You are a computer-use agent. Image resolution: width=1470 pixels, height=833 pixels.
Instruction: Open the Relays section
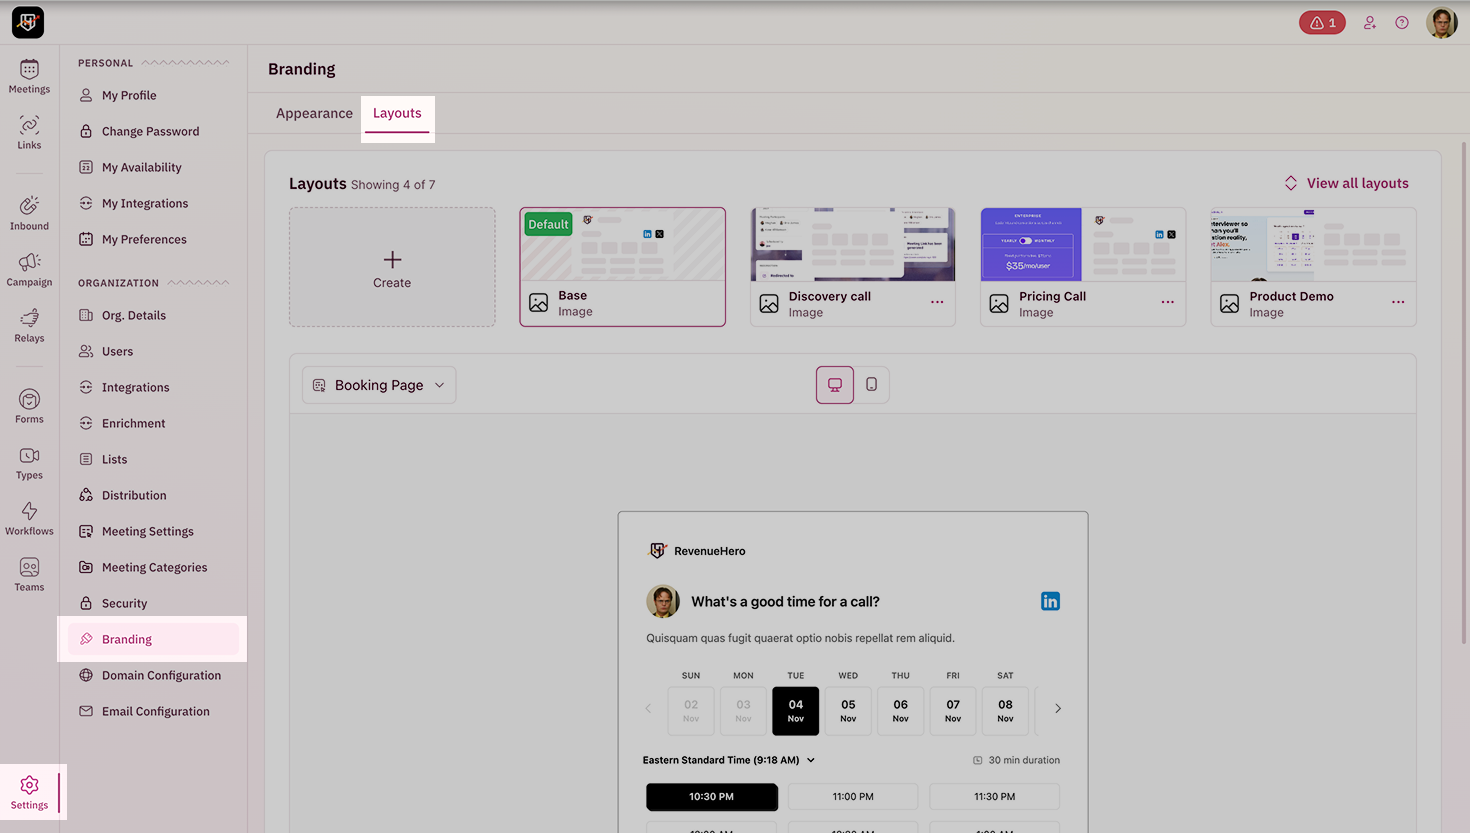[x=29, y=324]
